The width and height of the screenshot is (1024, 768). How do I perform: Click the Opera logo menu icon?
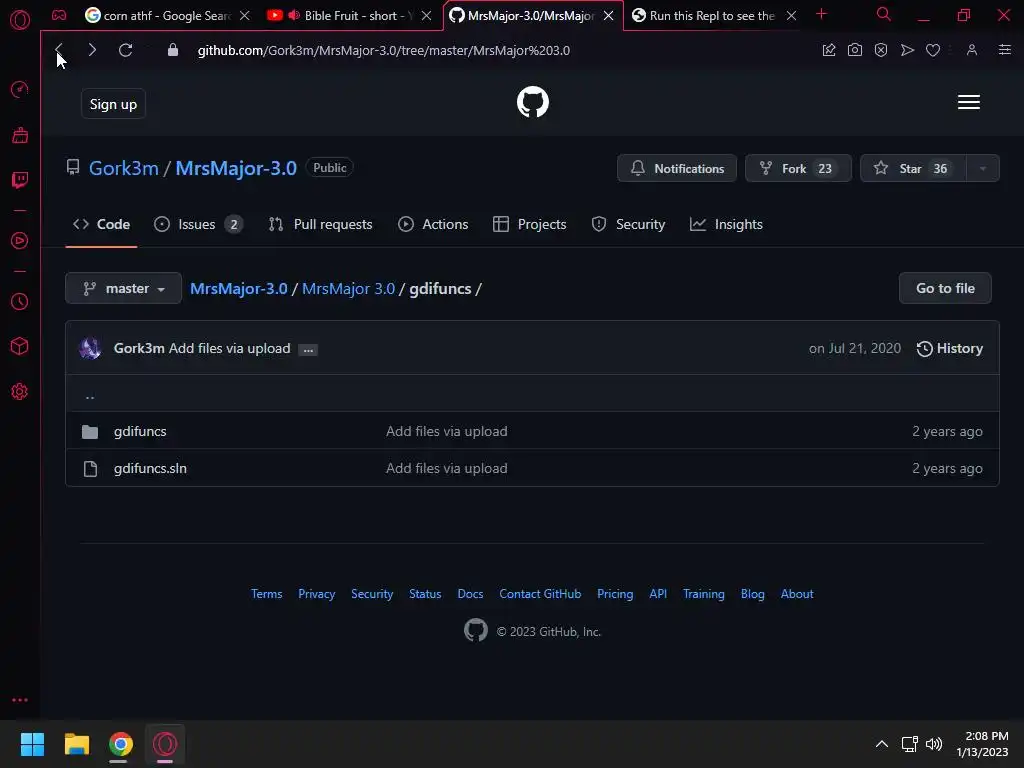pyautogui.click(x=20, y=20)
